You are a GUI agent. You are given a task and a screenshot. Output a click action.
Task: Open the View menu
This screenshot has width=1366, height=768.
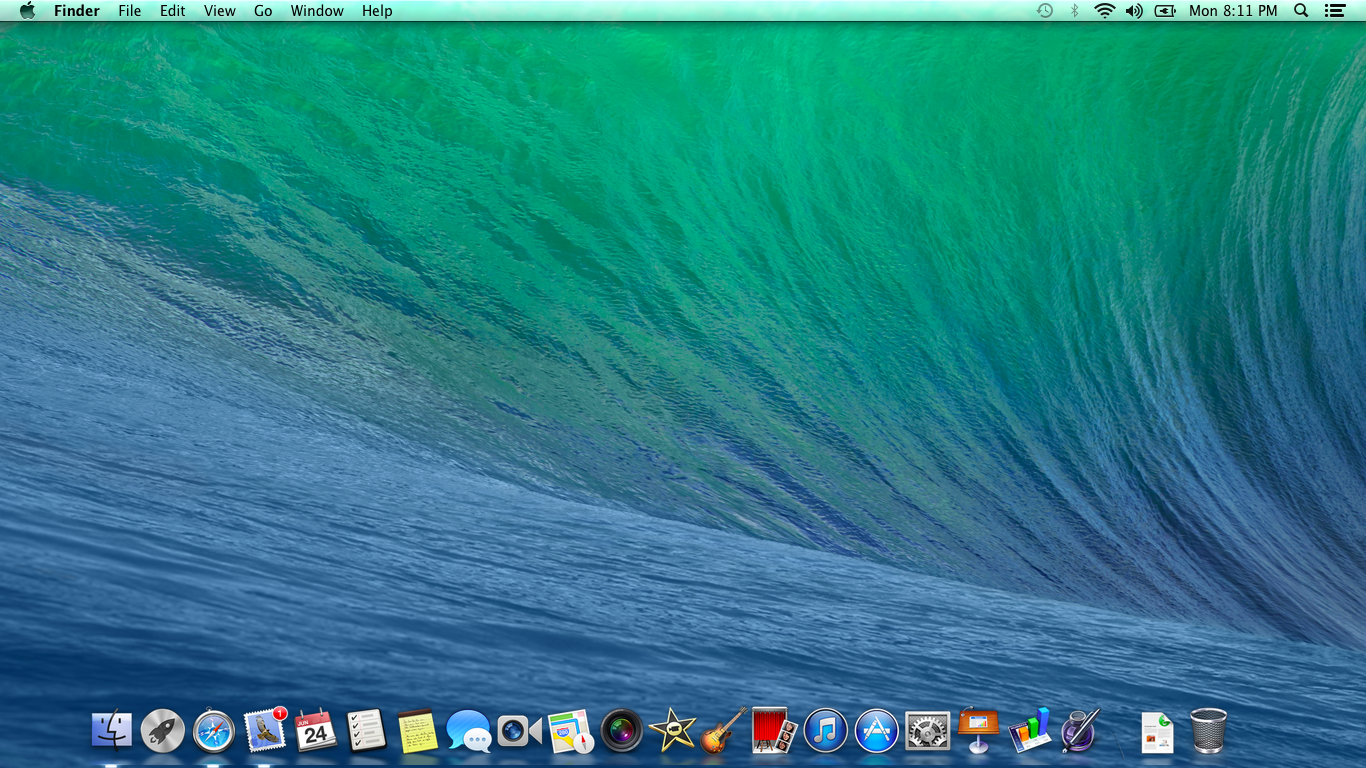click(x=220, y=11)
